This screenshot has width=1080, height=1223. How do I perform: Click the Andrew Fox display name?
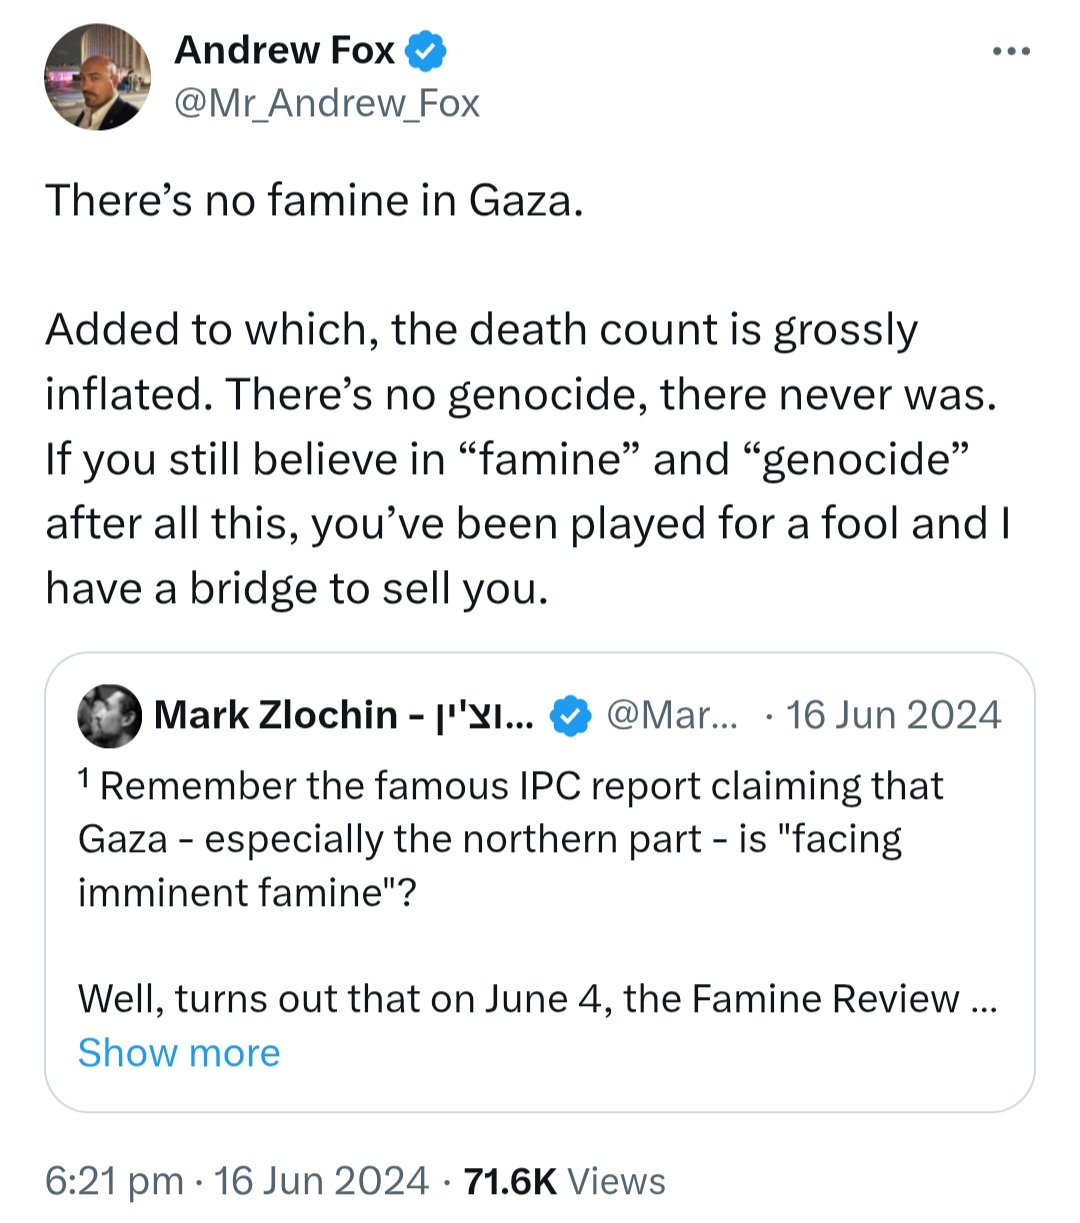click(285, 50)
